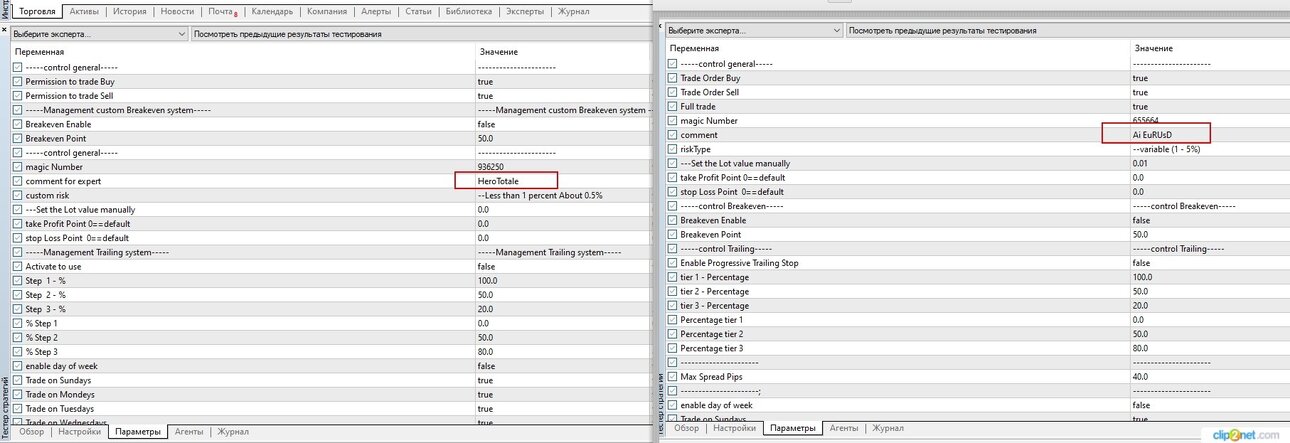Open Настройки tab in right window

click(733, 428)
